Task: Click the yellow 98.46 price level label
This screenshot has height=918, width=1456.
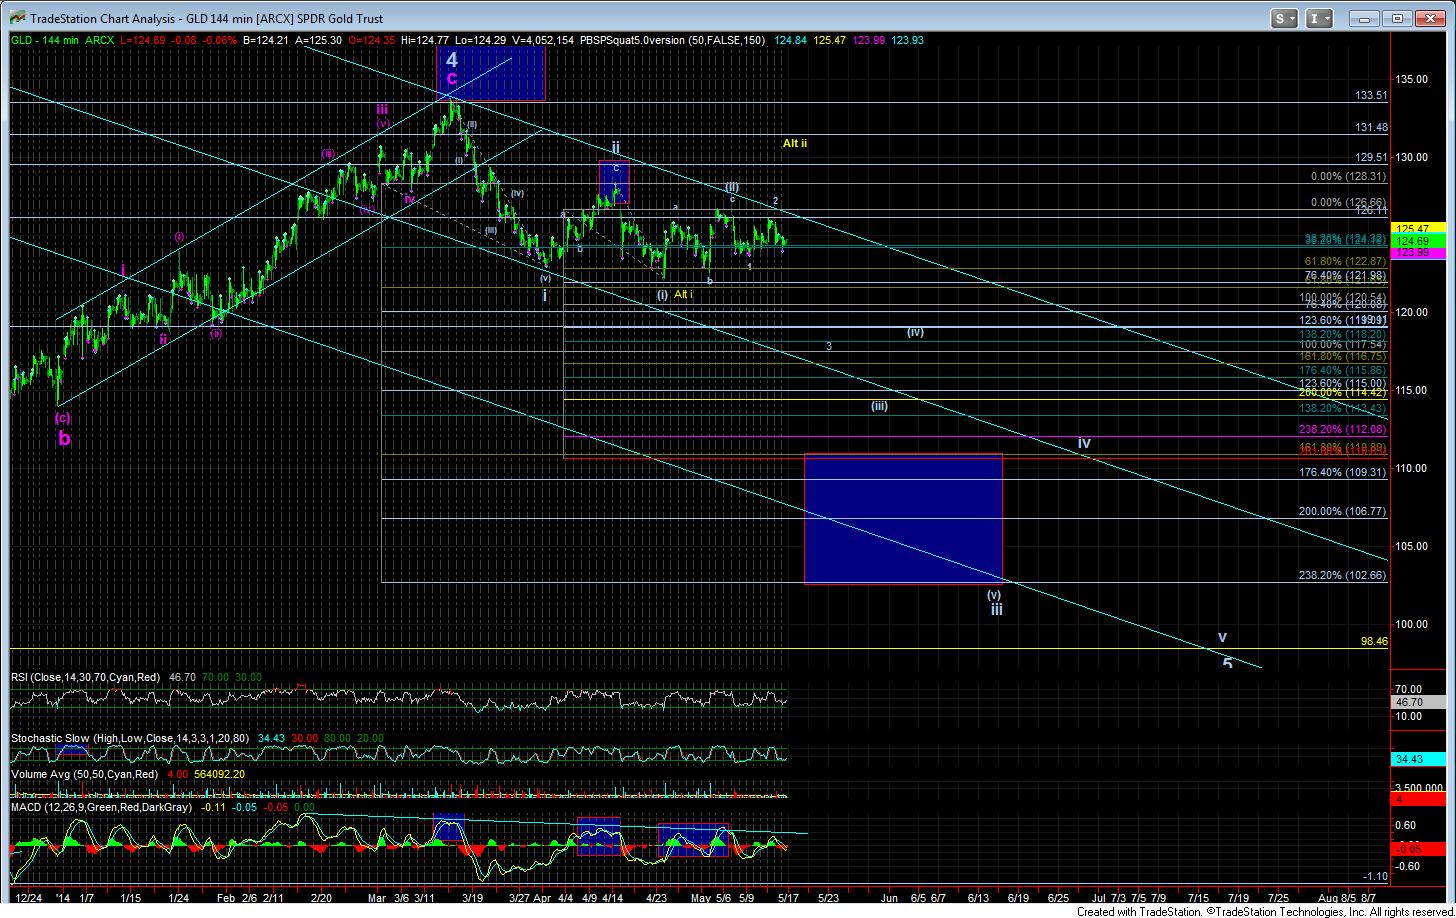Action: coord(1373,642)
